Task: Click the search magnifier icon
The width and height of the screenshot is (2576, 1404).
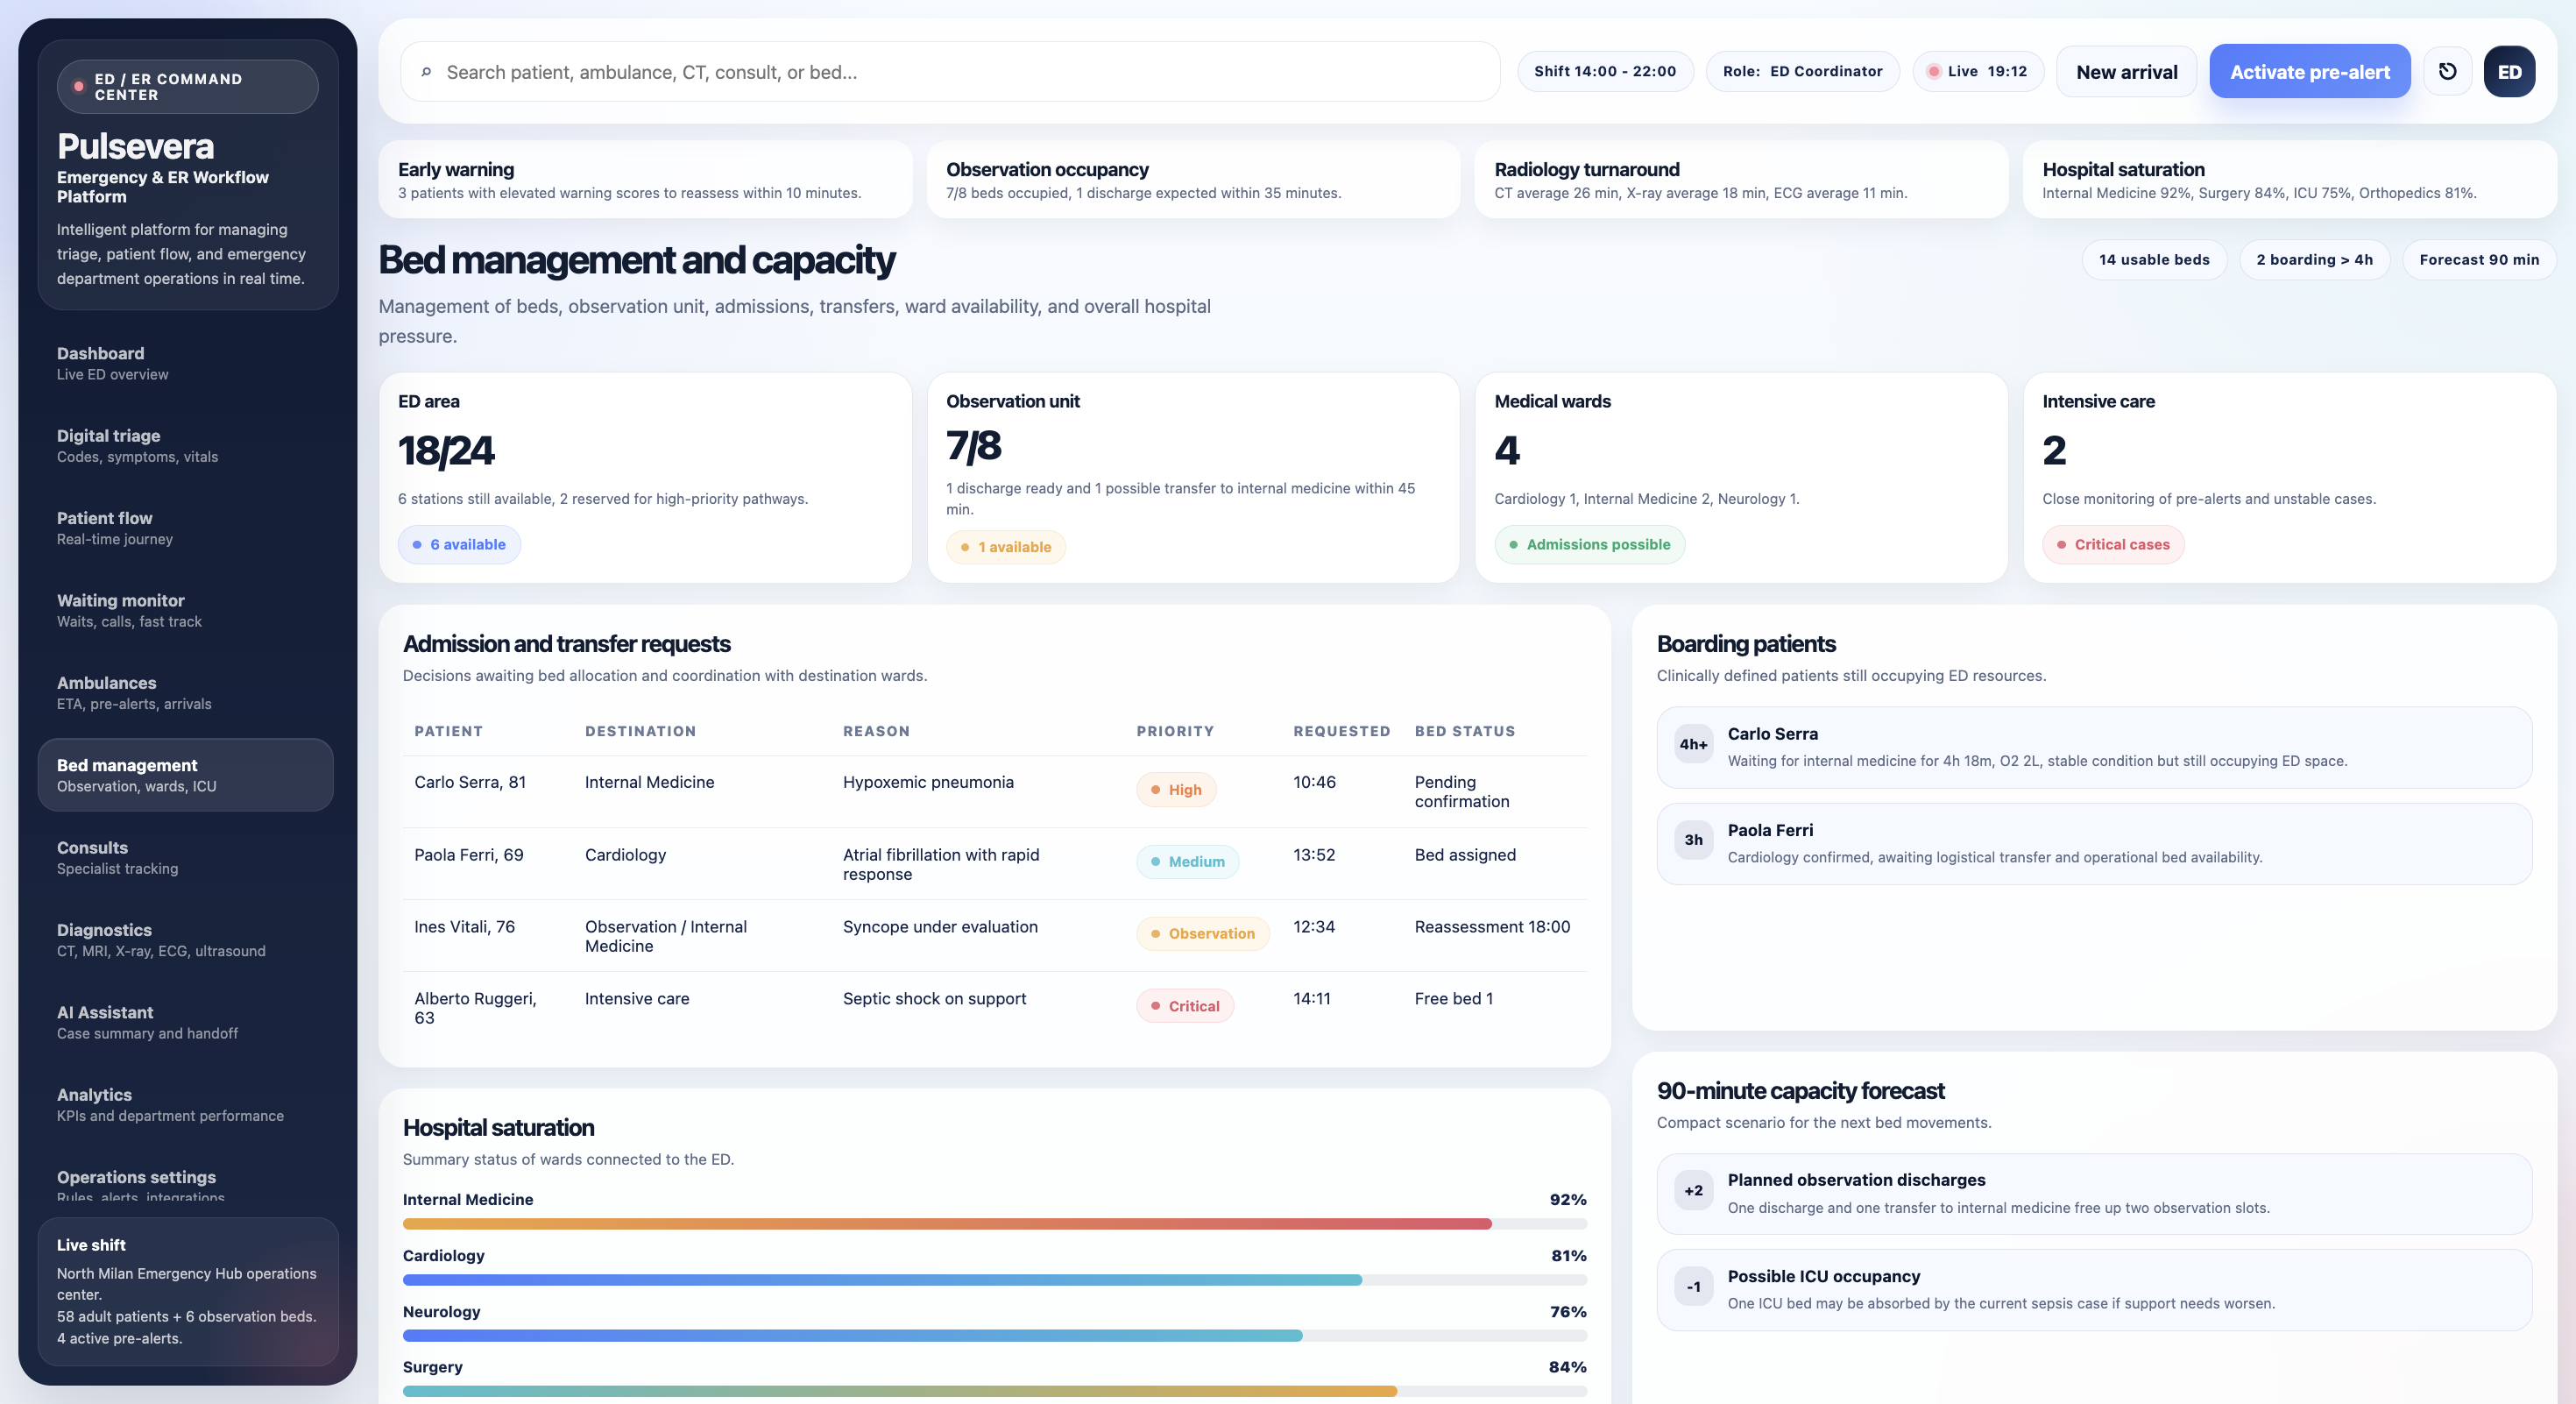Action: [x=426, y=72]
